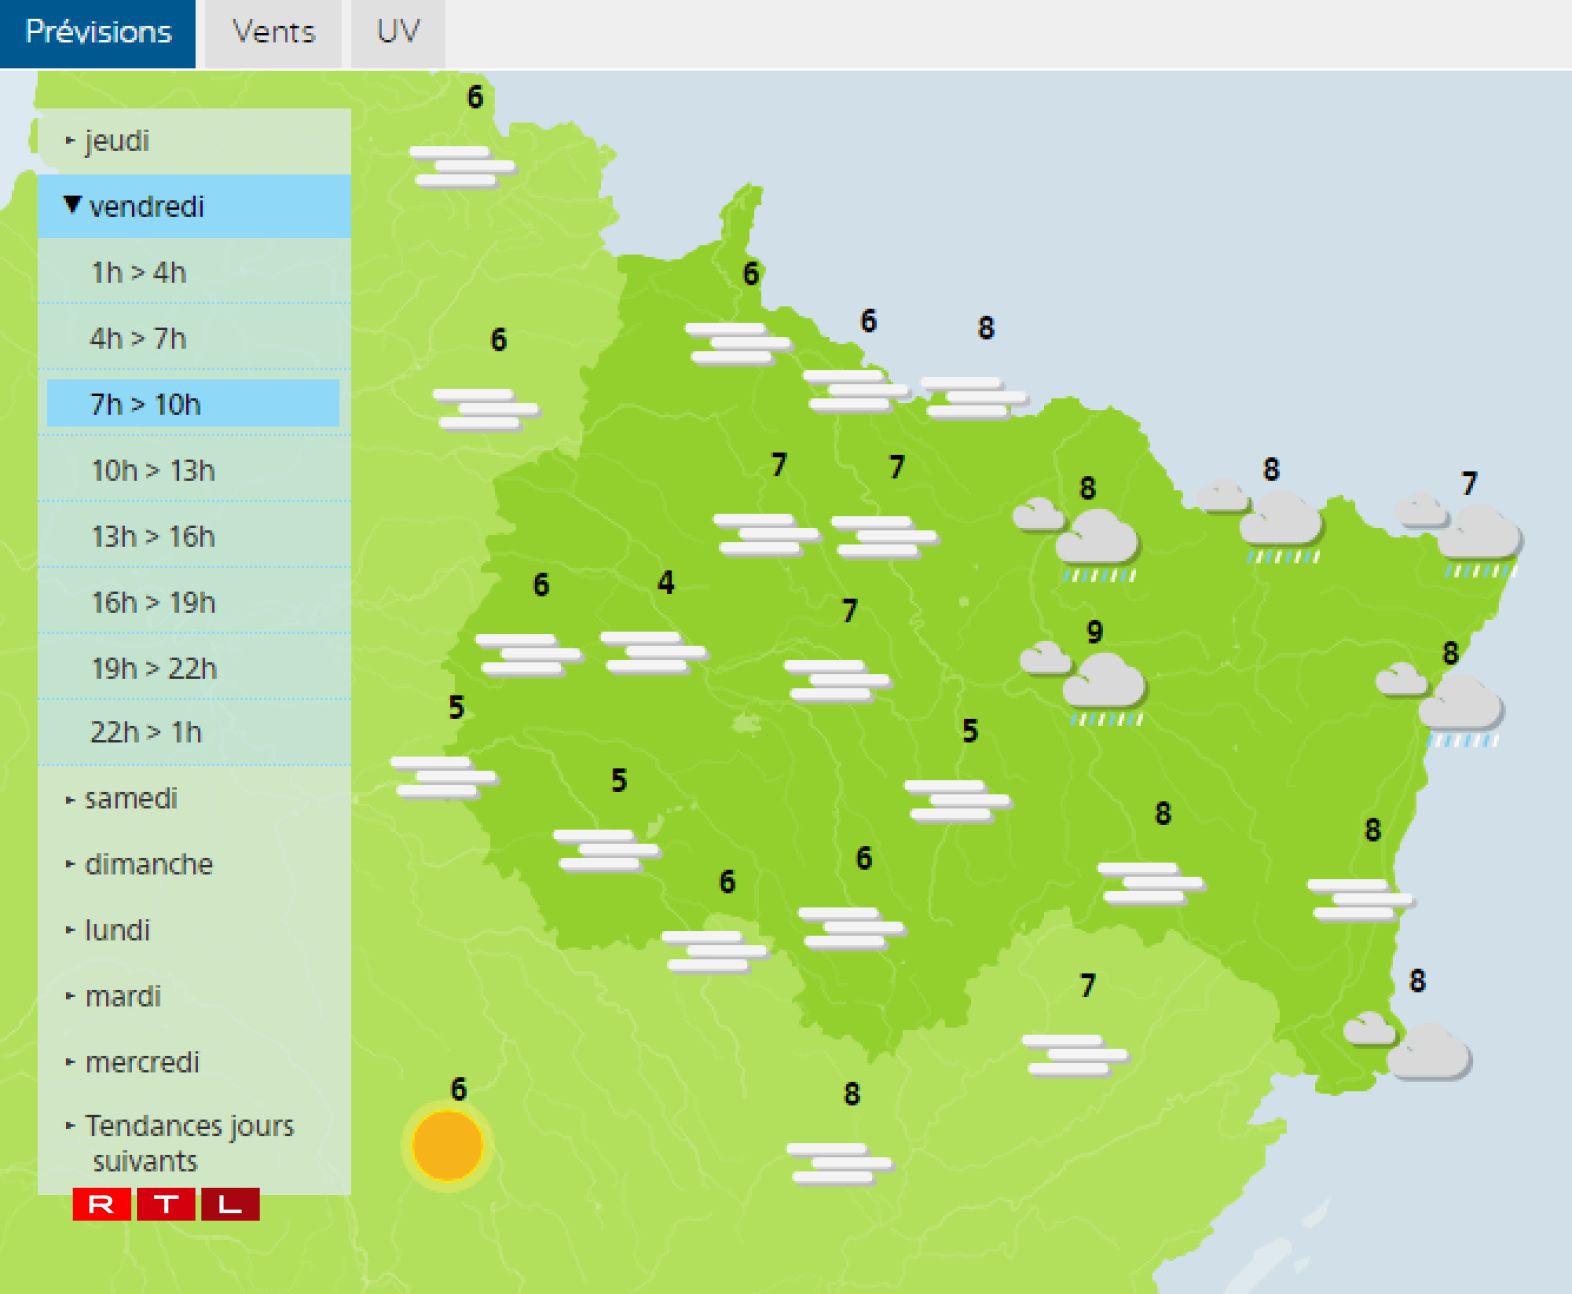Click the RTL logo
Image resolution: width=1572 pixels, height=1294 pixels.
pyautogui.click(x=166, y=1204)
